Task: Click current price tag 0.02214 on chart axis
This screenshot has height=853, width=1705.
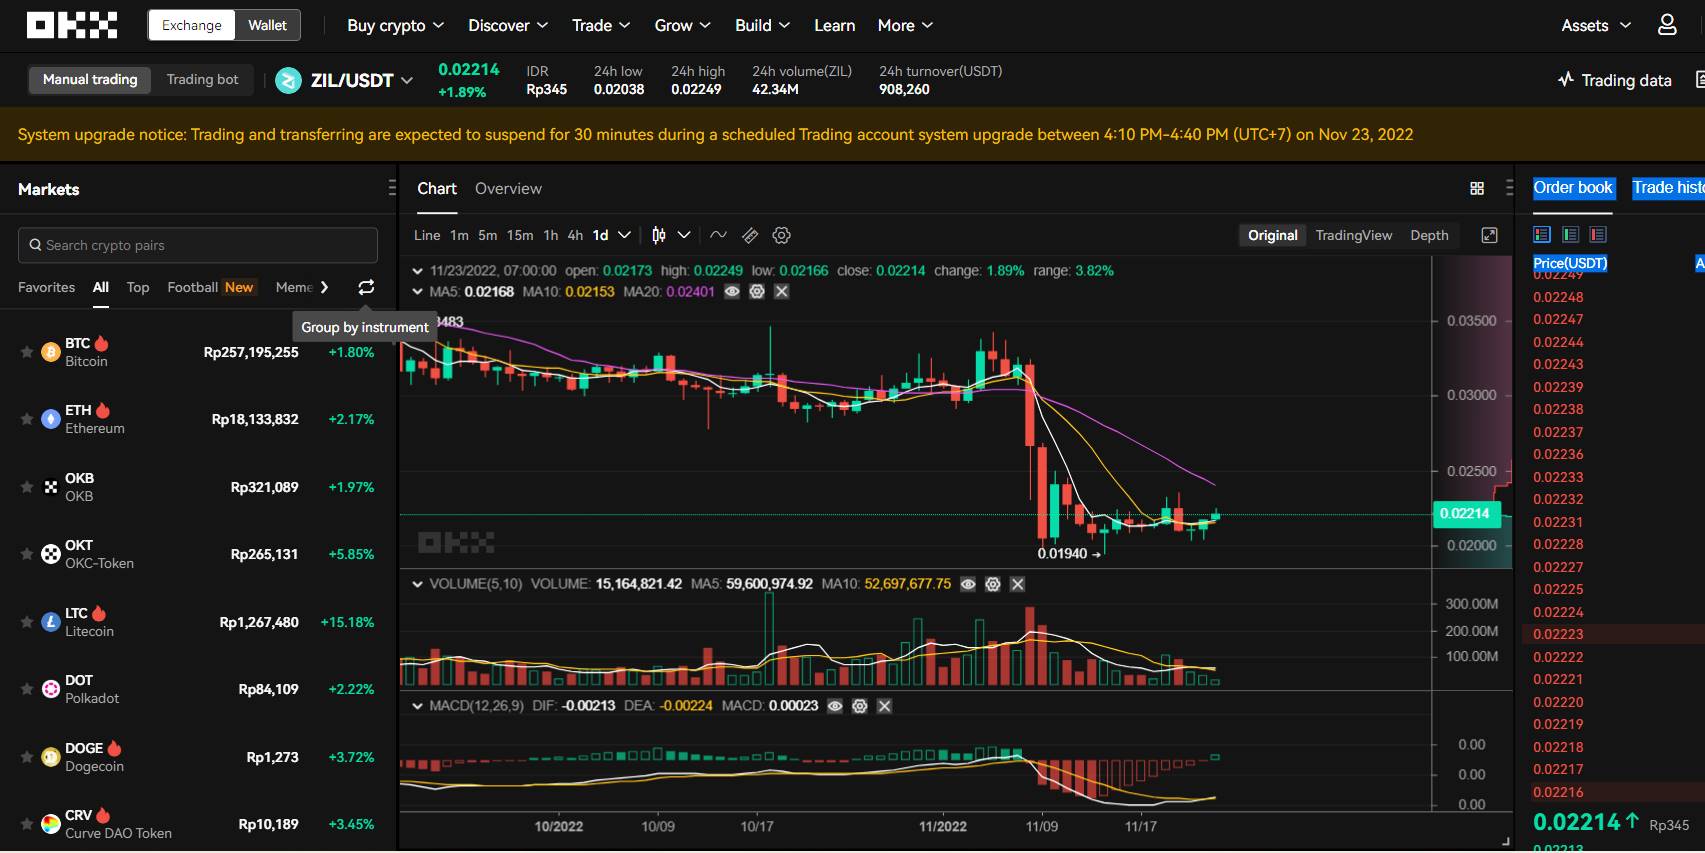Action: (1465, 513)
